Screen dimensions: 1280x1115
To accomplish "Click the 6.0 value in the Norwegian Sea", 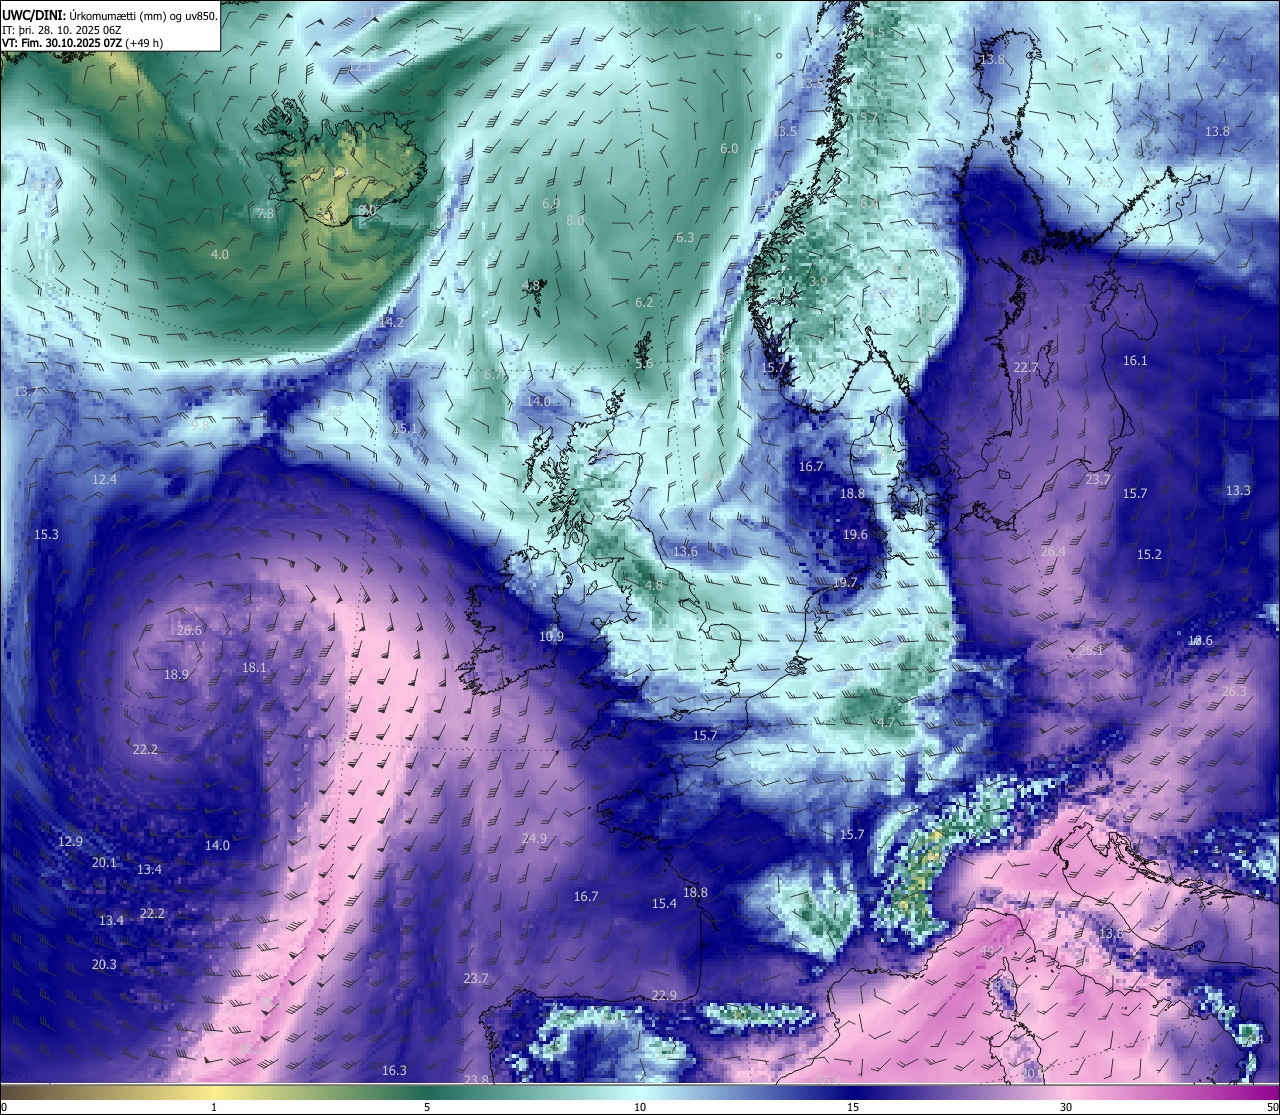I will pyautogui.click(x=729, y=149).
